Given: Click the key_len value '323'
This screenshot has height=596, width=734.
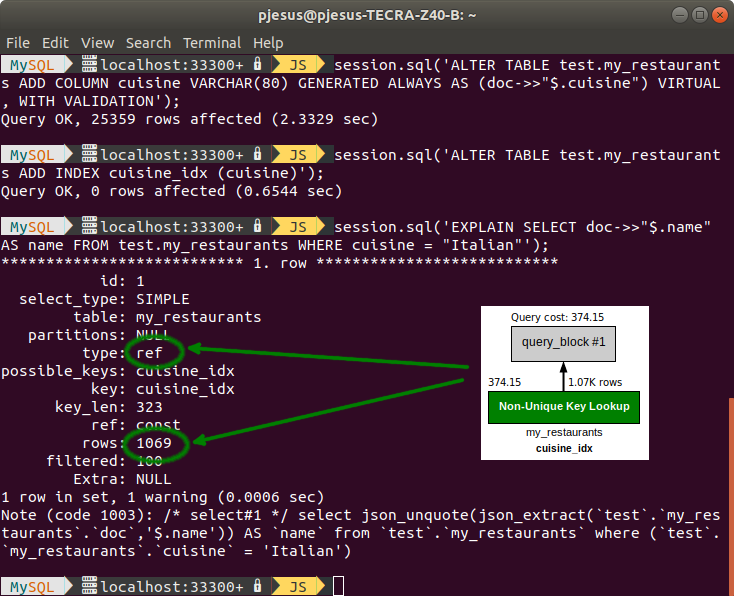Looking at the screenshot, I should pos(149,407).
